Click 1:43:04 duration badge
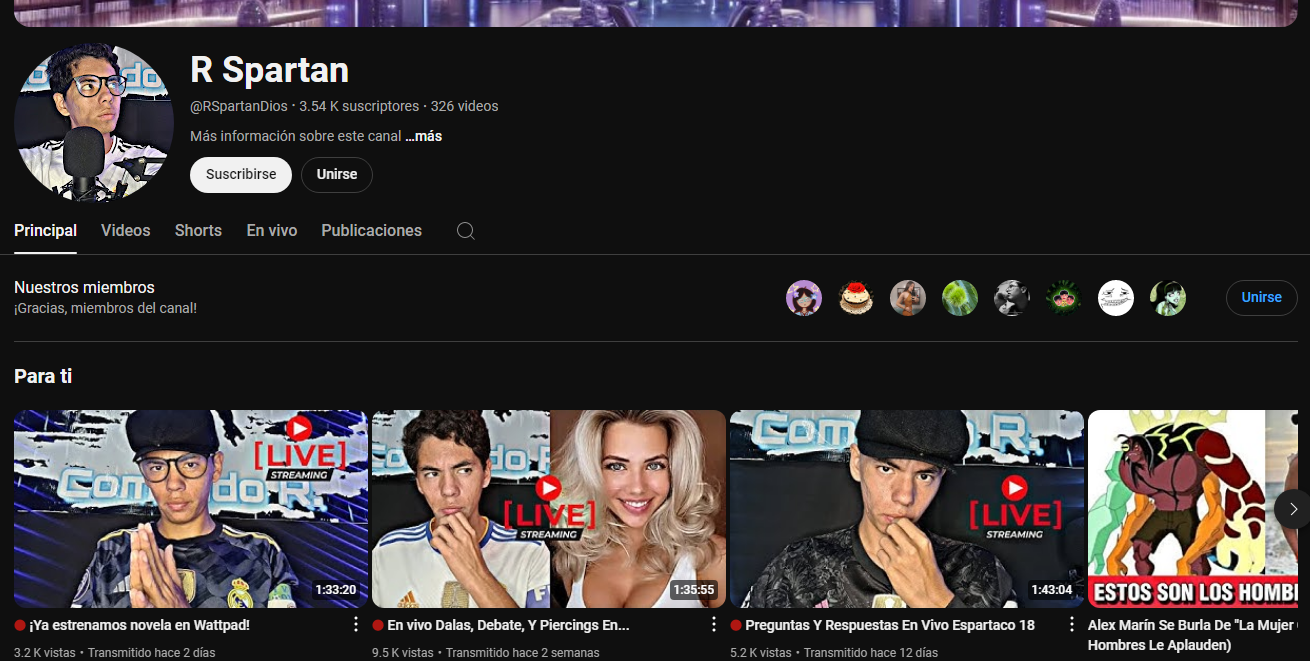This screenshot has height=661, width=1310. (x=1052, y=590)
